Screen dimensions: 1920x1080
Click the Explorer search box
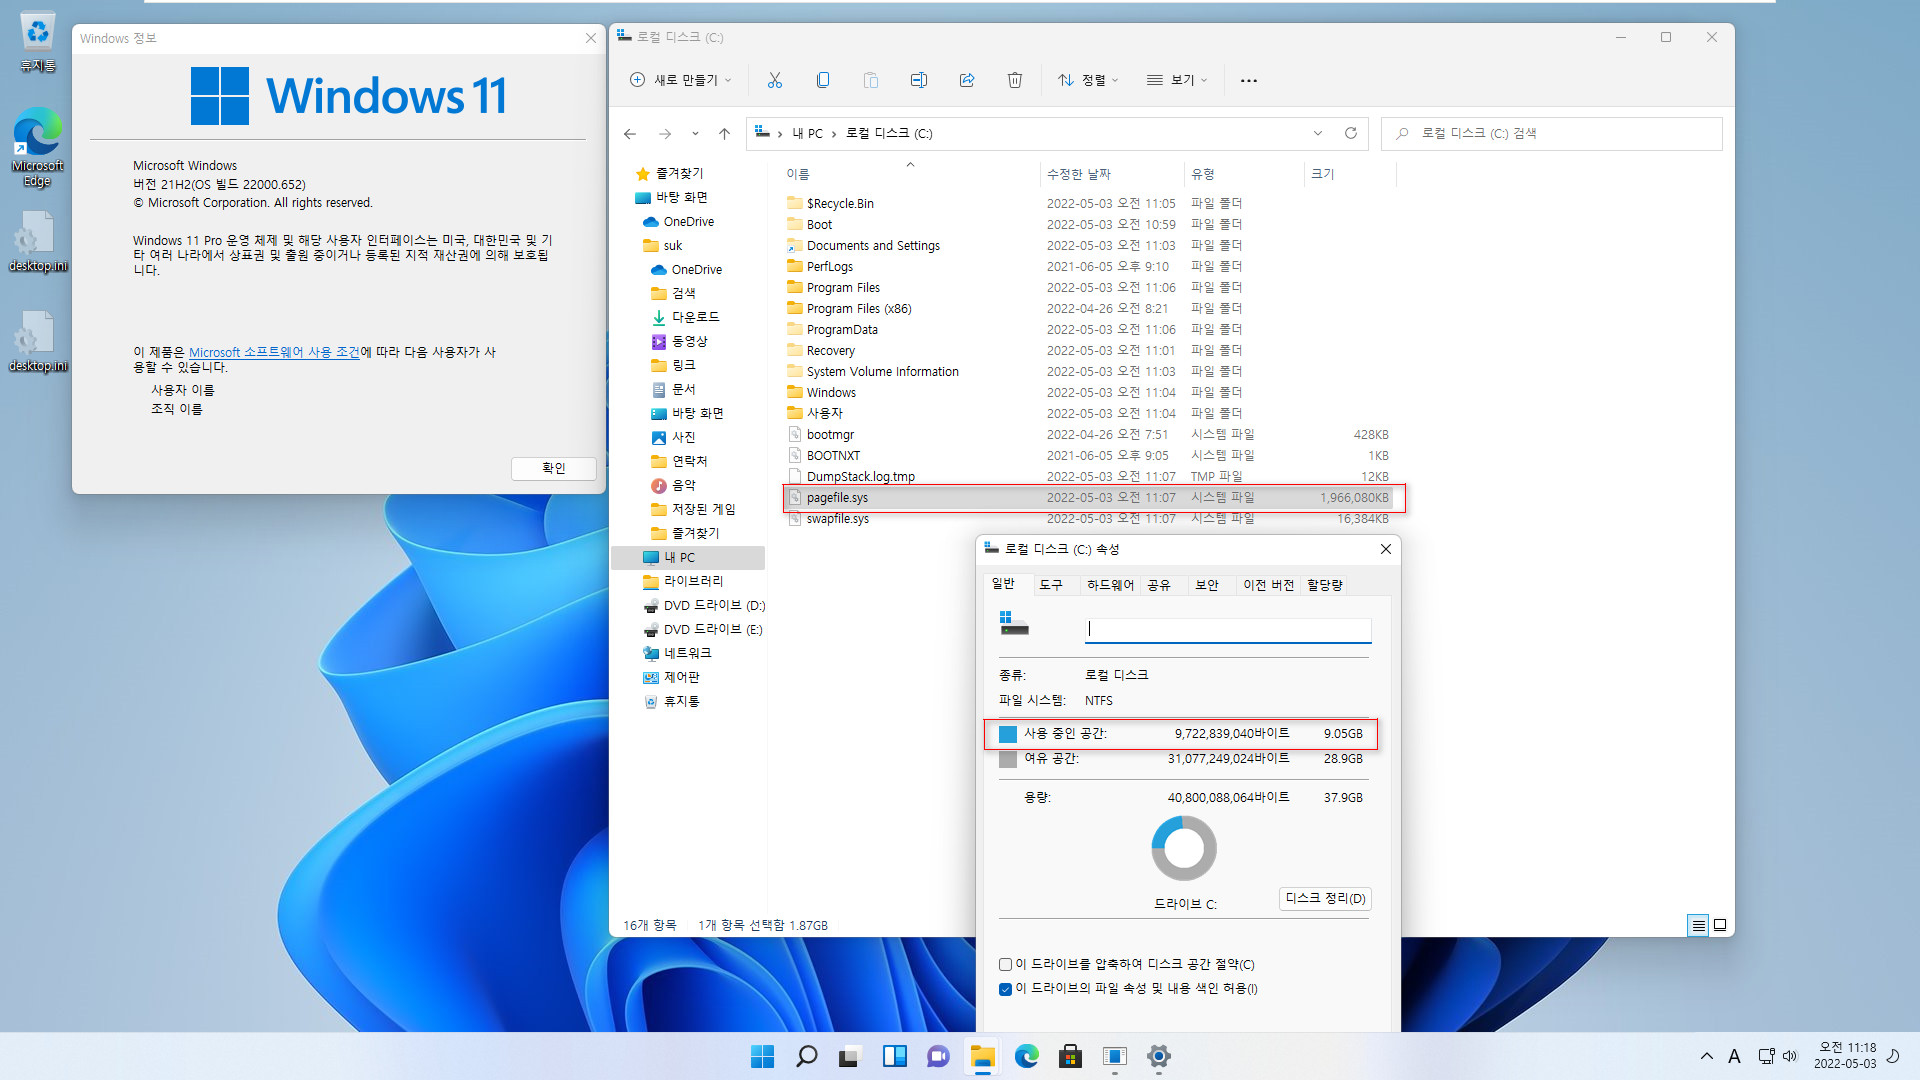click(x=1551, y=133)
